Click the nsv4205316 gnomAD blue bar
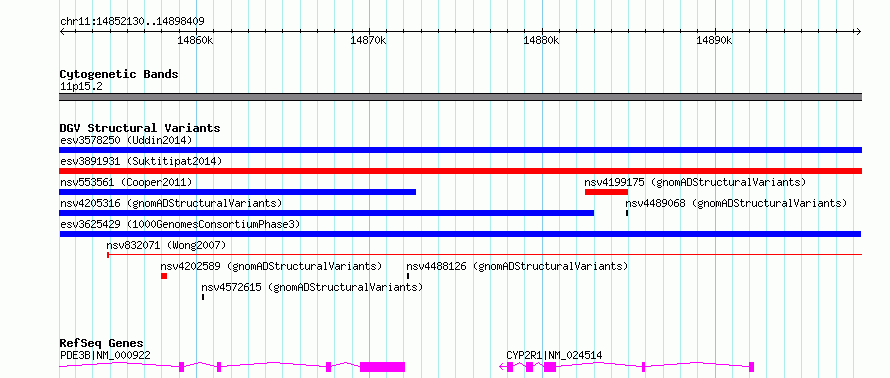The height and width of the screenshot is (378, 890). tap(326, 213)
